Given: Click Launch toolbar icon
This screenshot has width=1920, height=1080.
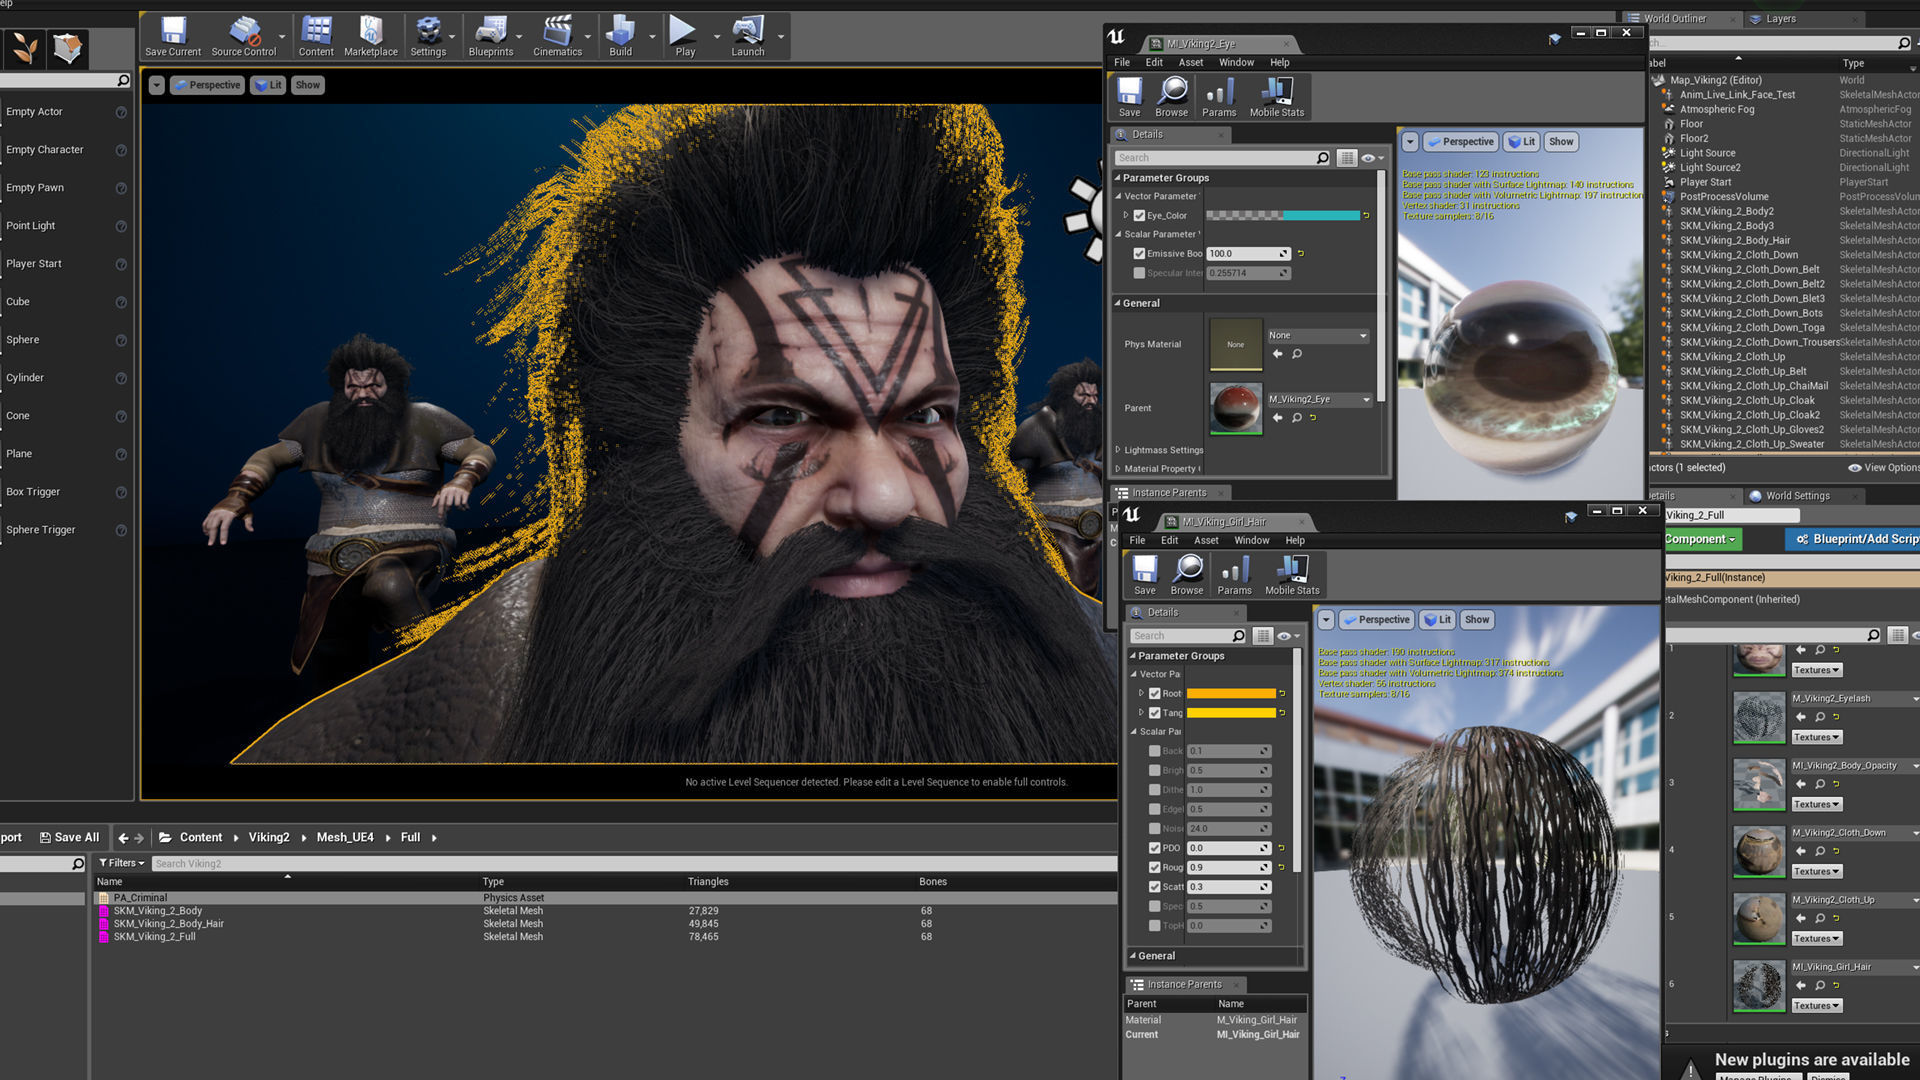Looking at the screenshot, I should 748,37.
